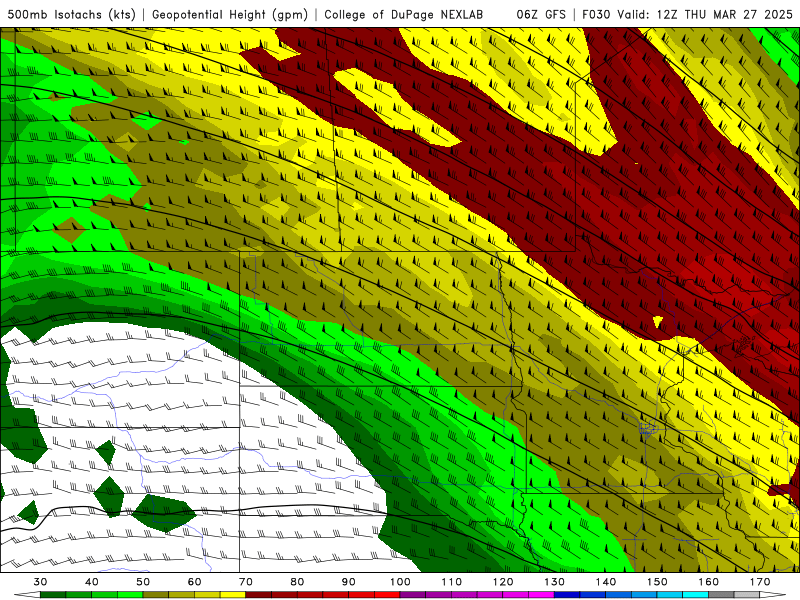
Task: Click the 150 label on the color scale
Action: (x=657, y=582)
